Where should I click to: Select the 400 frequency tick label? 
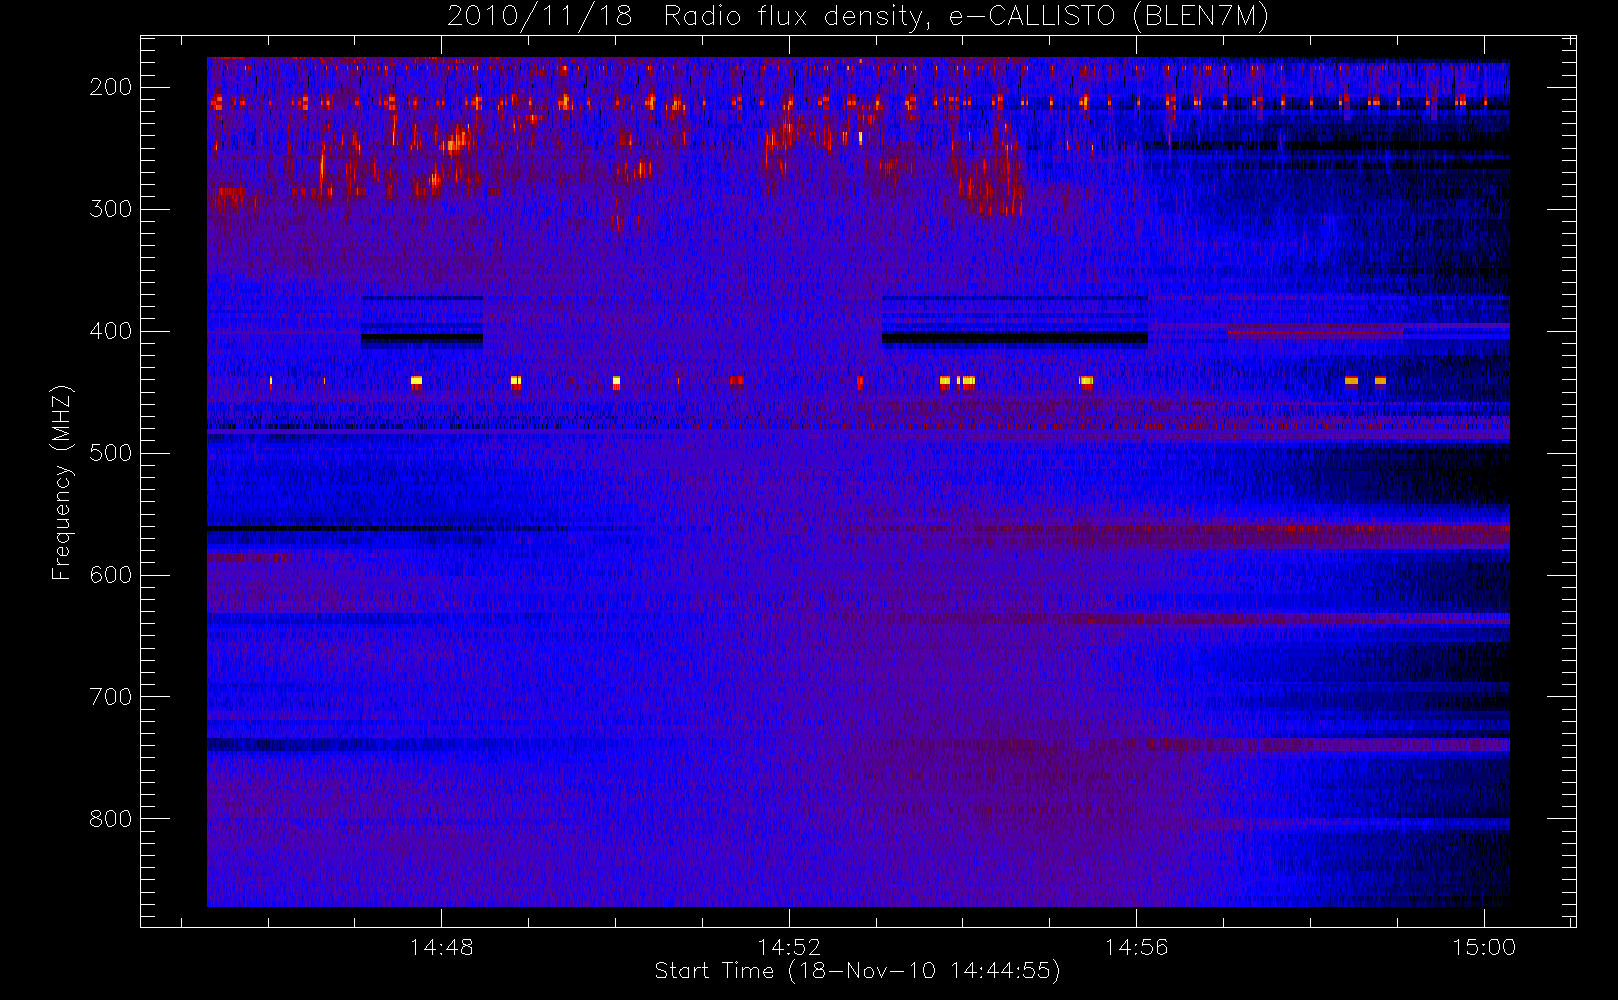pos(111,331)
